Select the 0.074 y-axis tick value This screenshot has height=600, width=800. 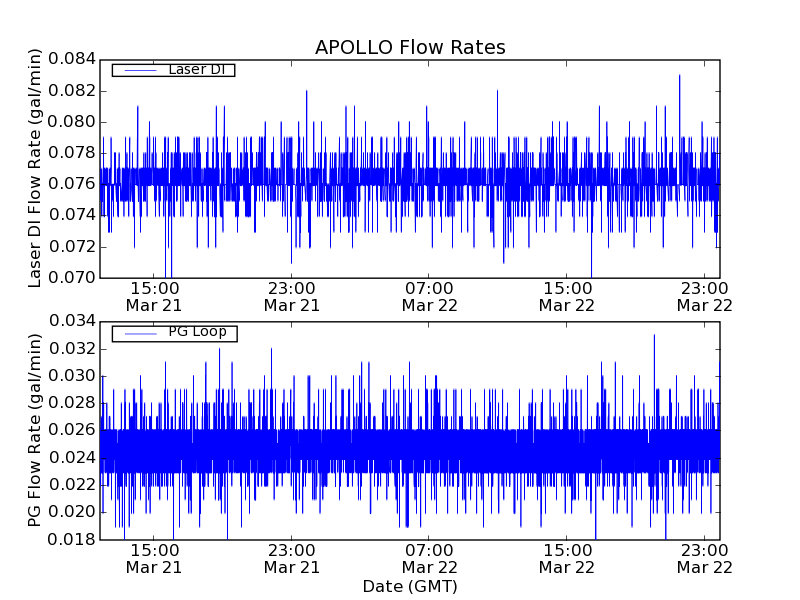(x=72, y=215)
